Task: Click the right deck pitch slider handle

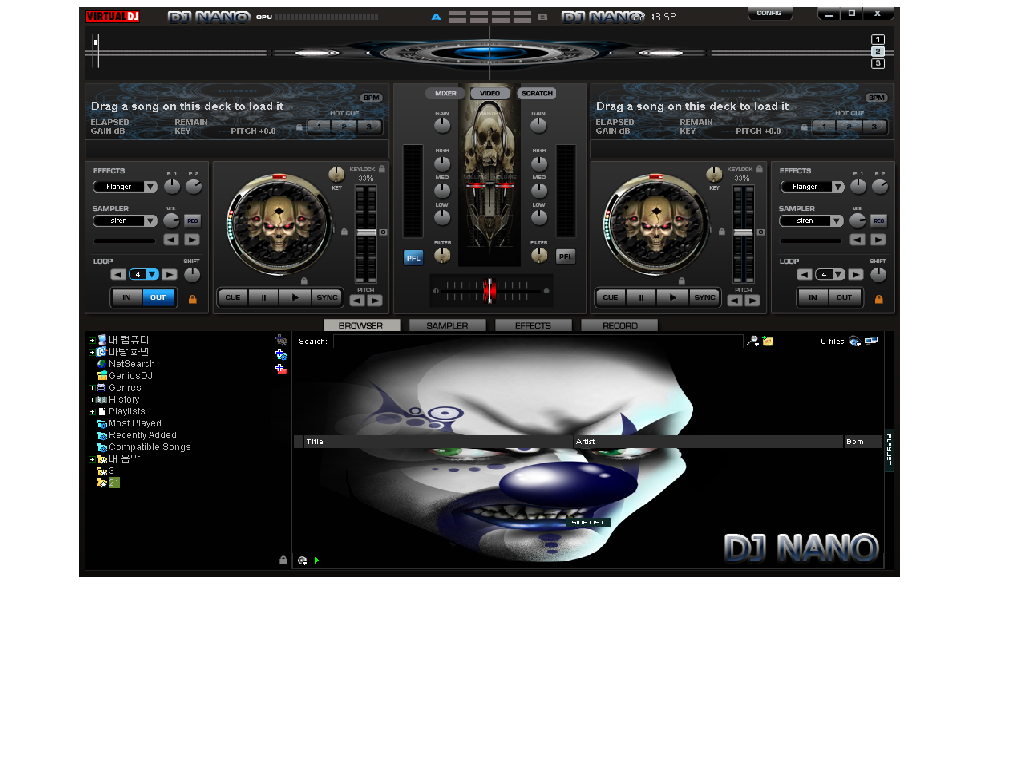Action: [743, 232]
